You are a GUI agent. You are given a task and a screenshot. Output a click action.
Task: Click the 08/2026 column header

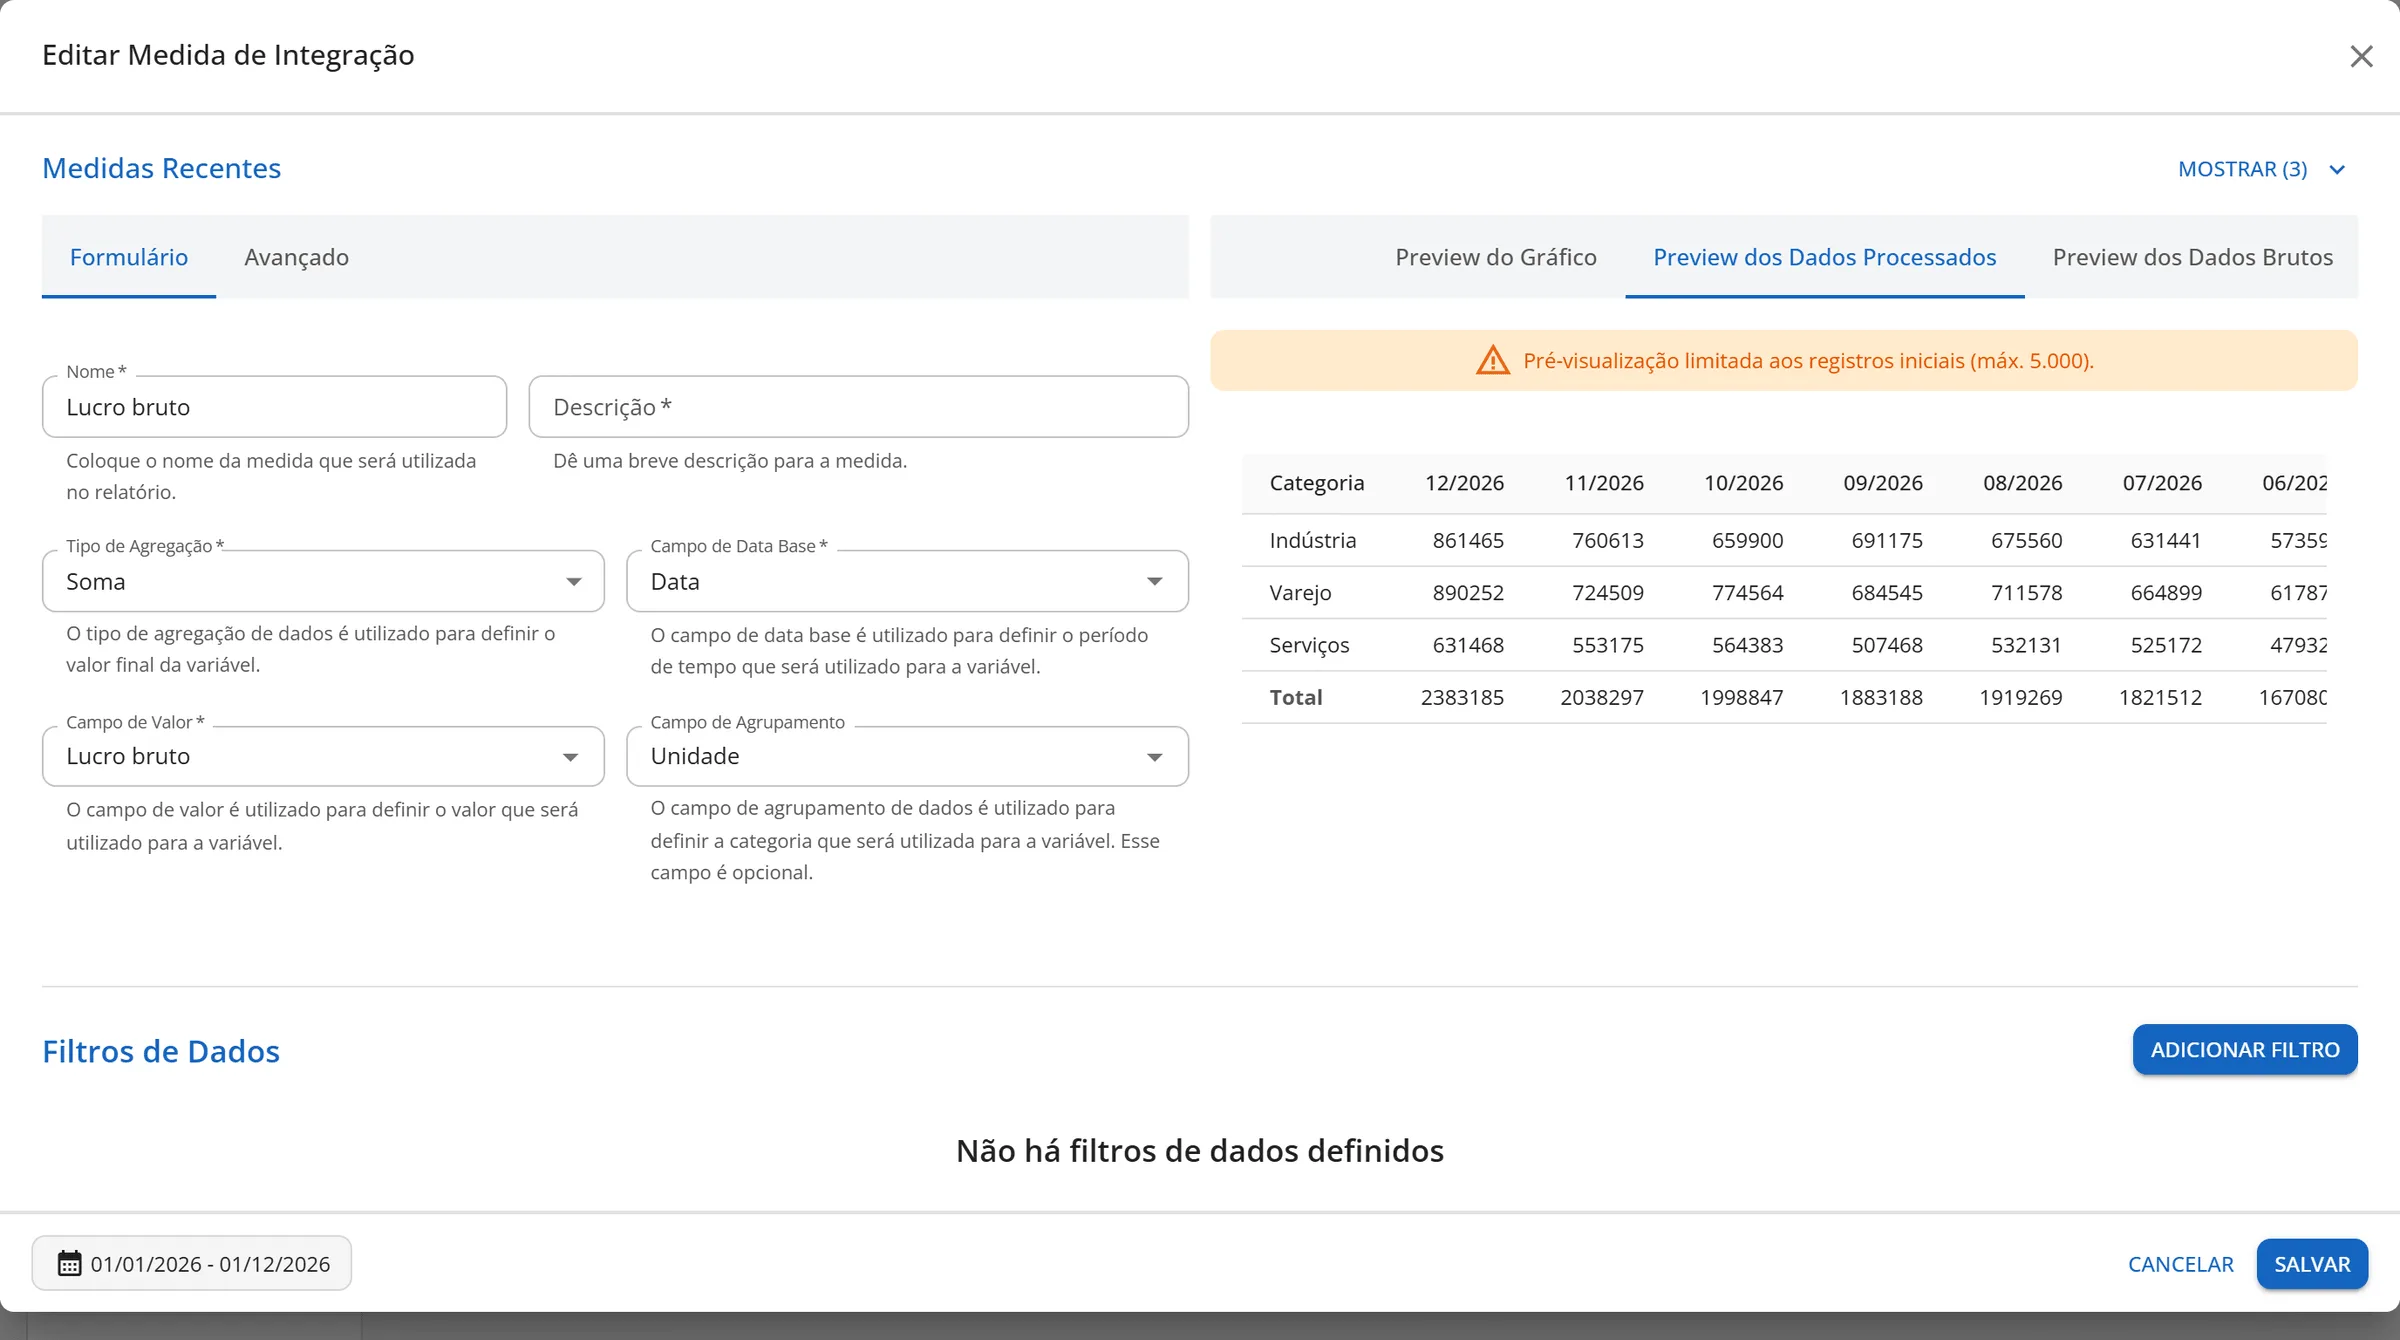[x=2023, y=483]
